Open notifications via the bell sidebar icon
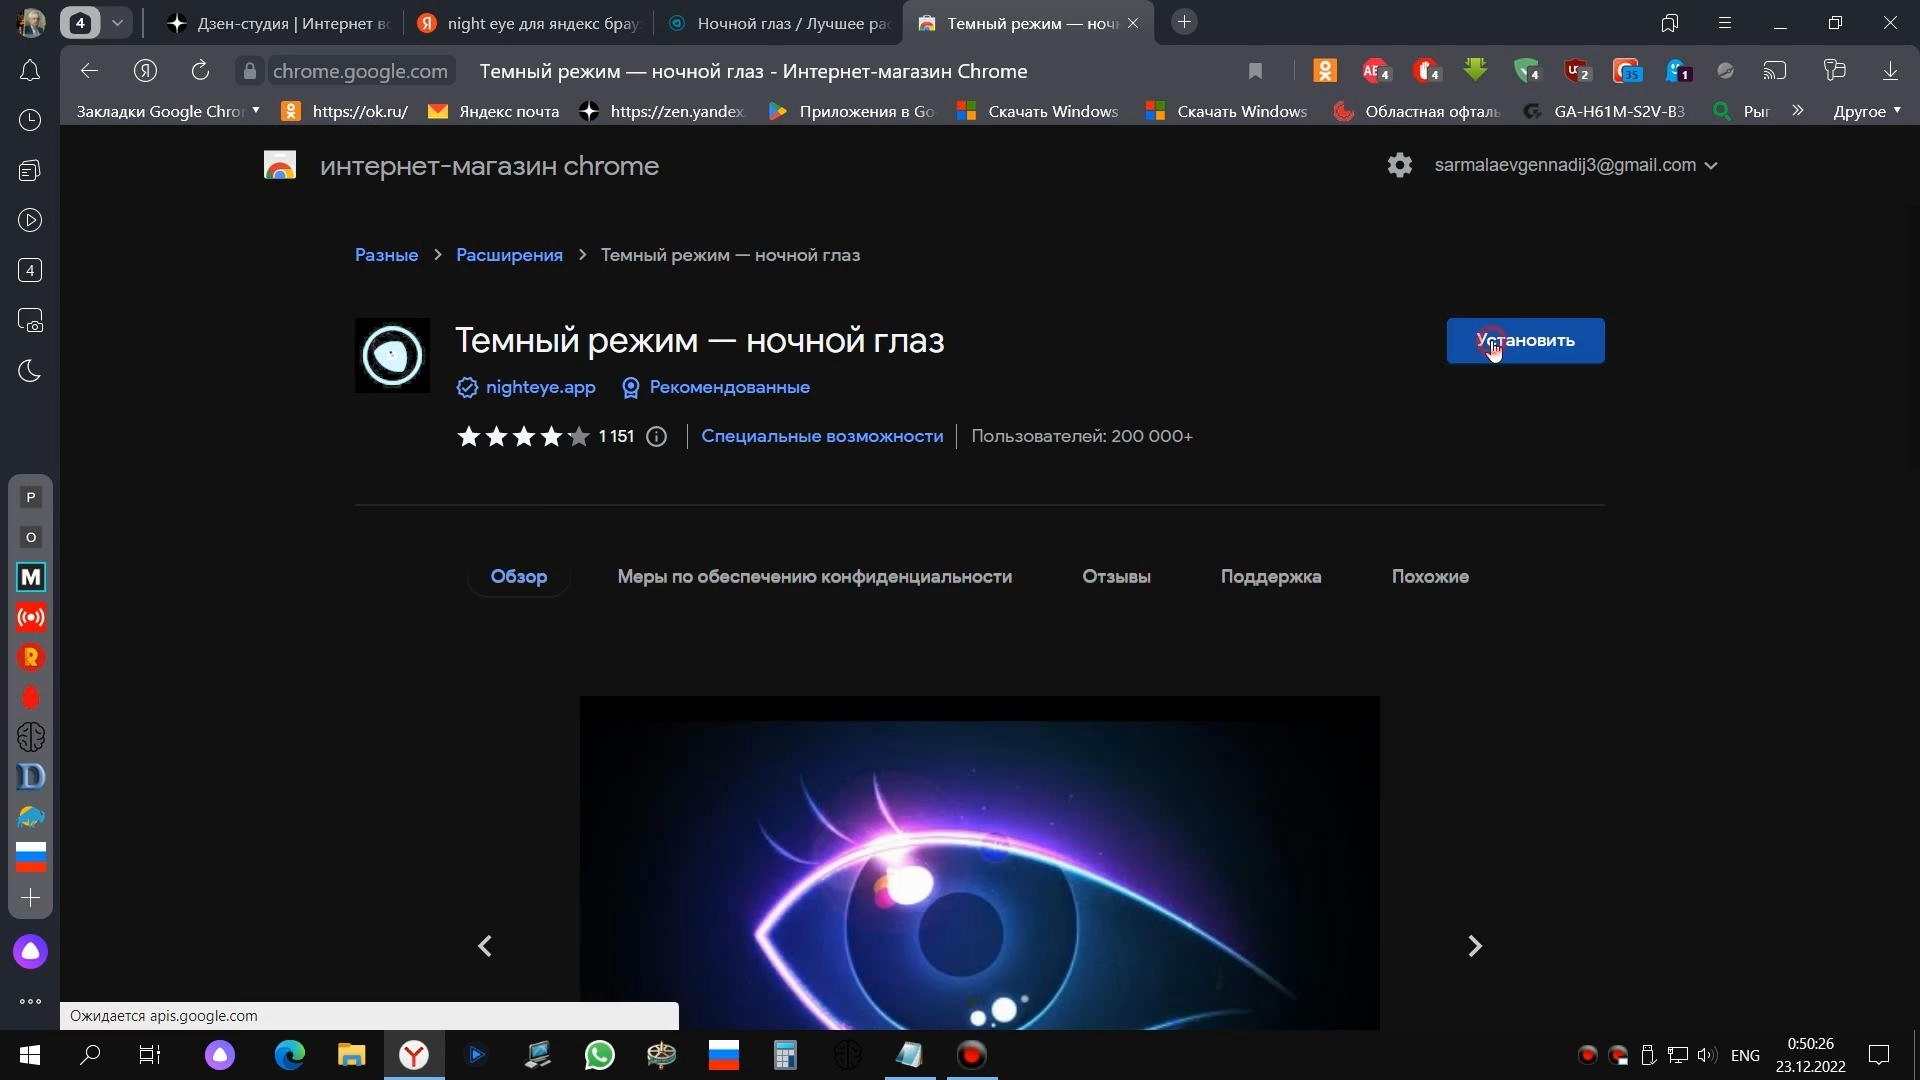Image resolution: width=1920 pixels, height=1080 pixels. point(31,70)
